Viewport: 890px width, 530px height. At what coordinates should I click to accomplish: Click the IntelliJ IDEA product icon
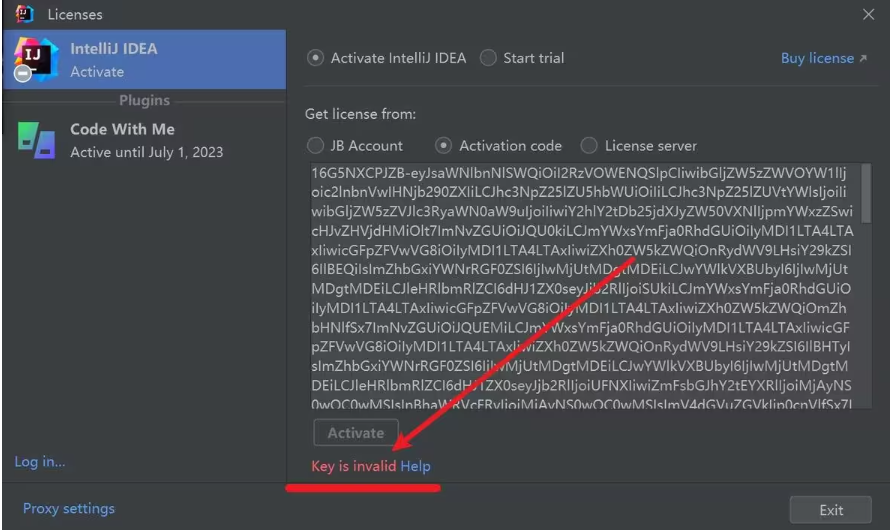33,59
